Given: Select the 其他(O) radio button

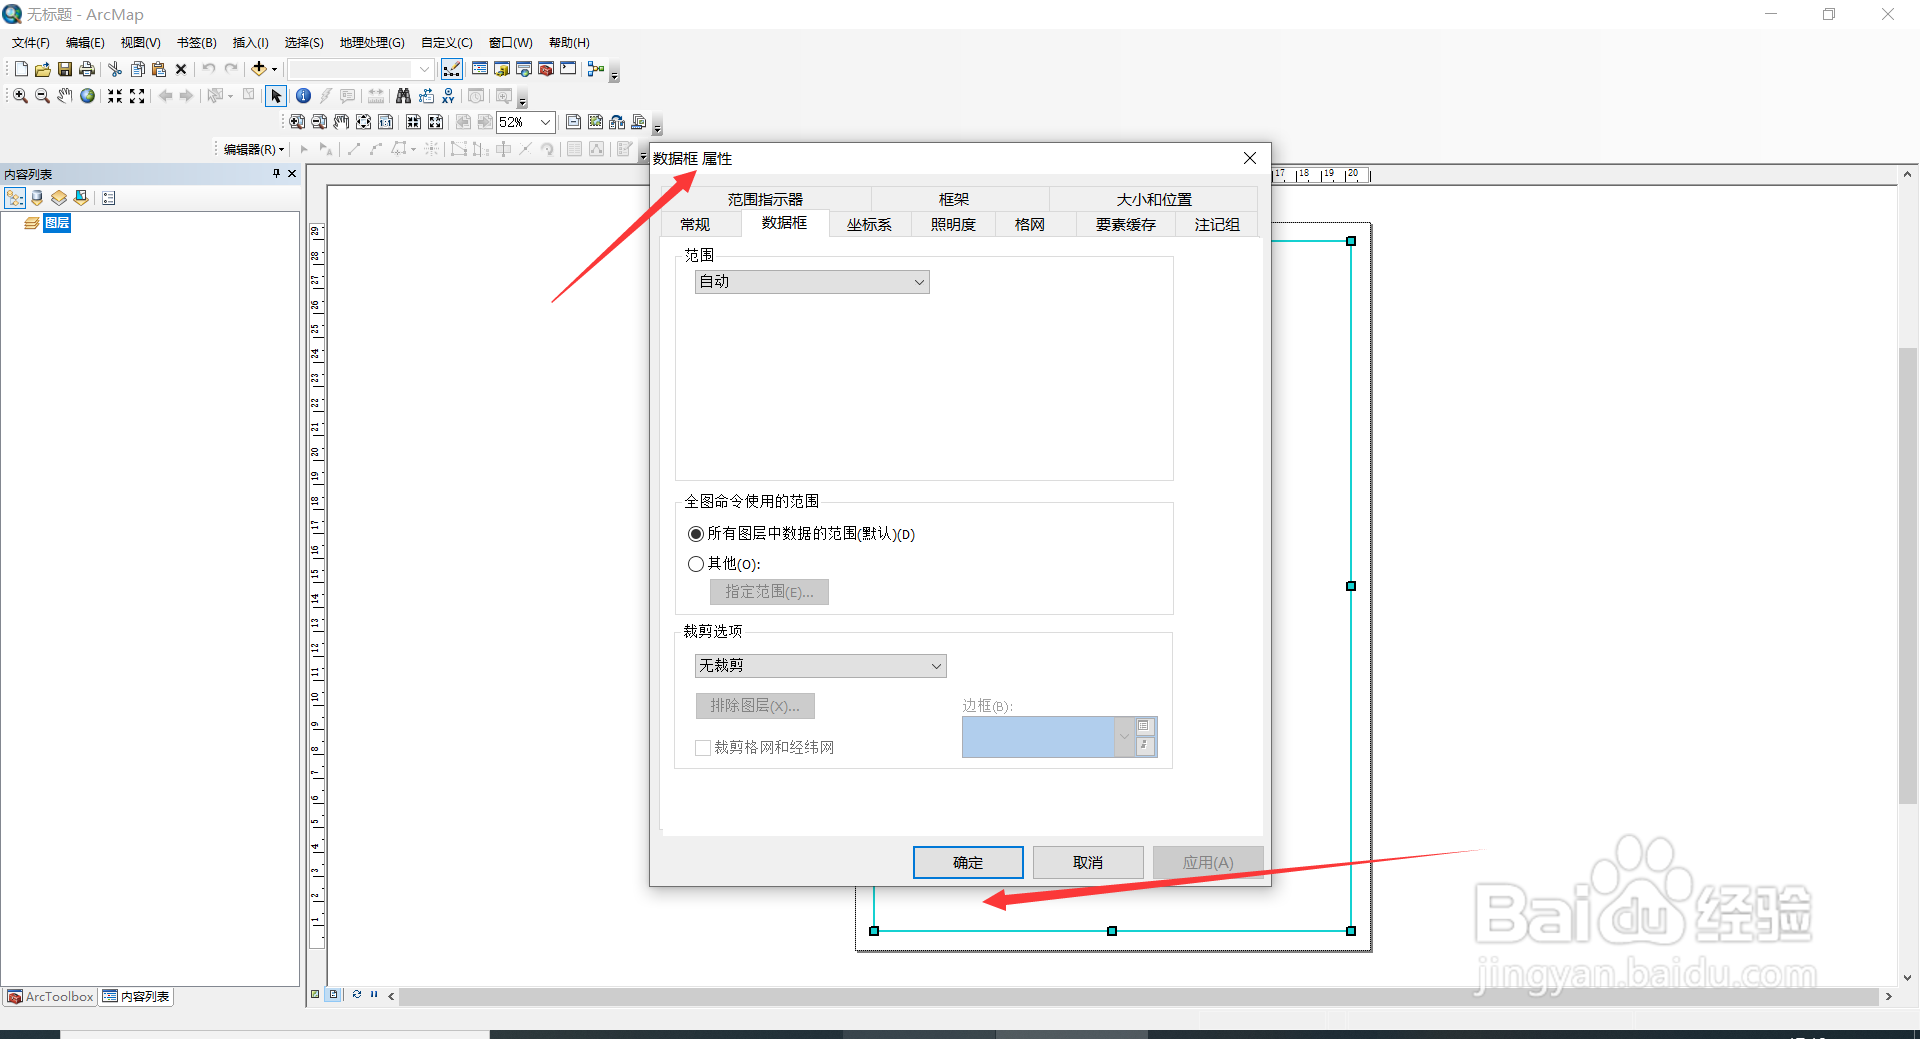Looking at the screenshot, I should [696, 564].
